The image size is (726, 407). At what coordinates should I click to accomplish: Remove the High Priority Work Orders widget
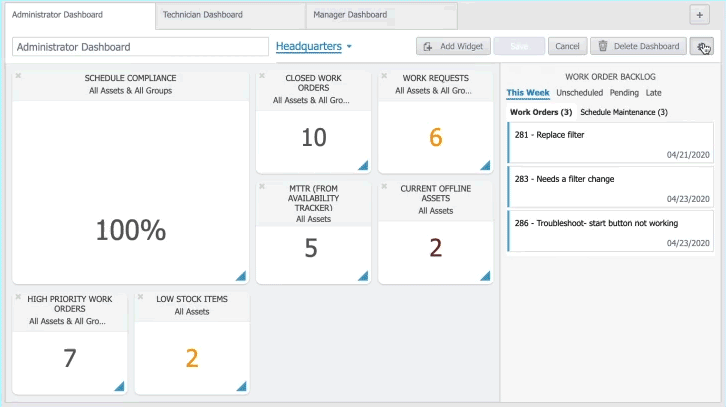pyautogui.click(x=18, y=297)
